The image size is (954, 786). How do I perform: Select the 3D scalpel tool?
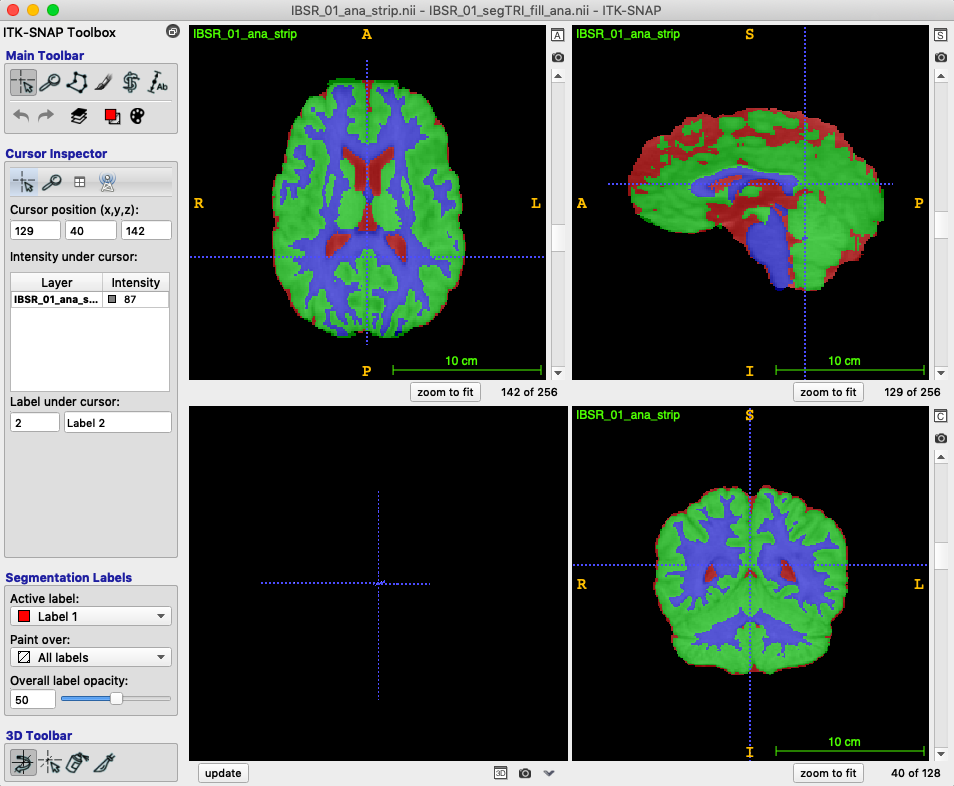[103, 763]
